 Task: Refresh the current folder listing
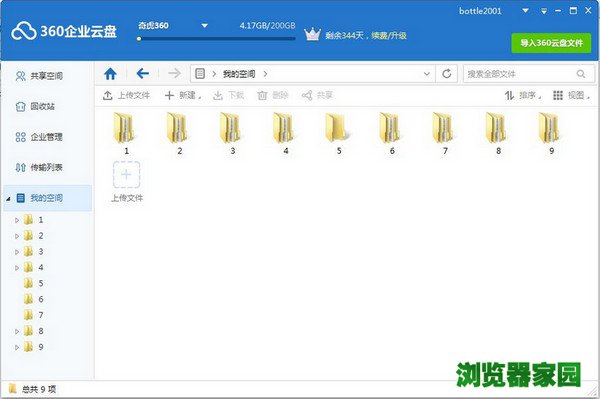click(447, 73)
